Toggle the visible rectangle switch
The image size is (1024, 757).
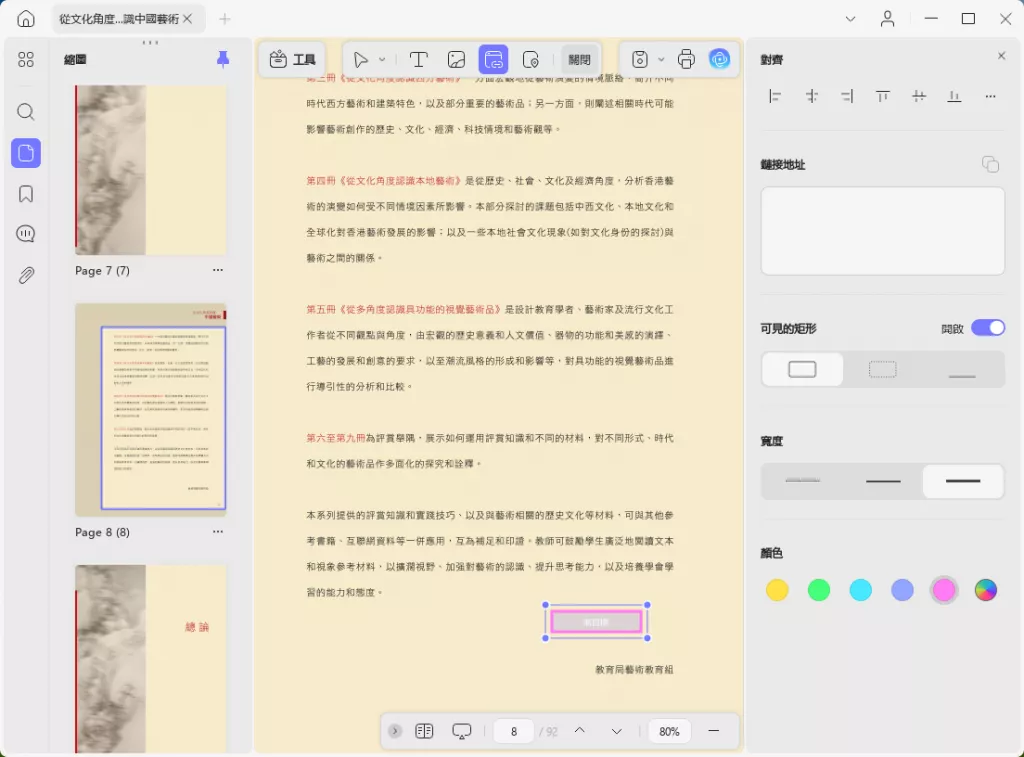point(987,328)
